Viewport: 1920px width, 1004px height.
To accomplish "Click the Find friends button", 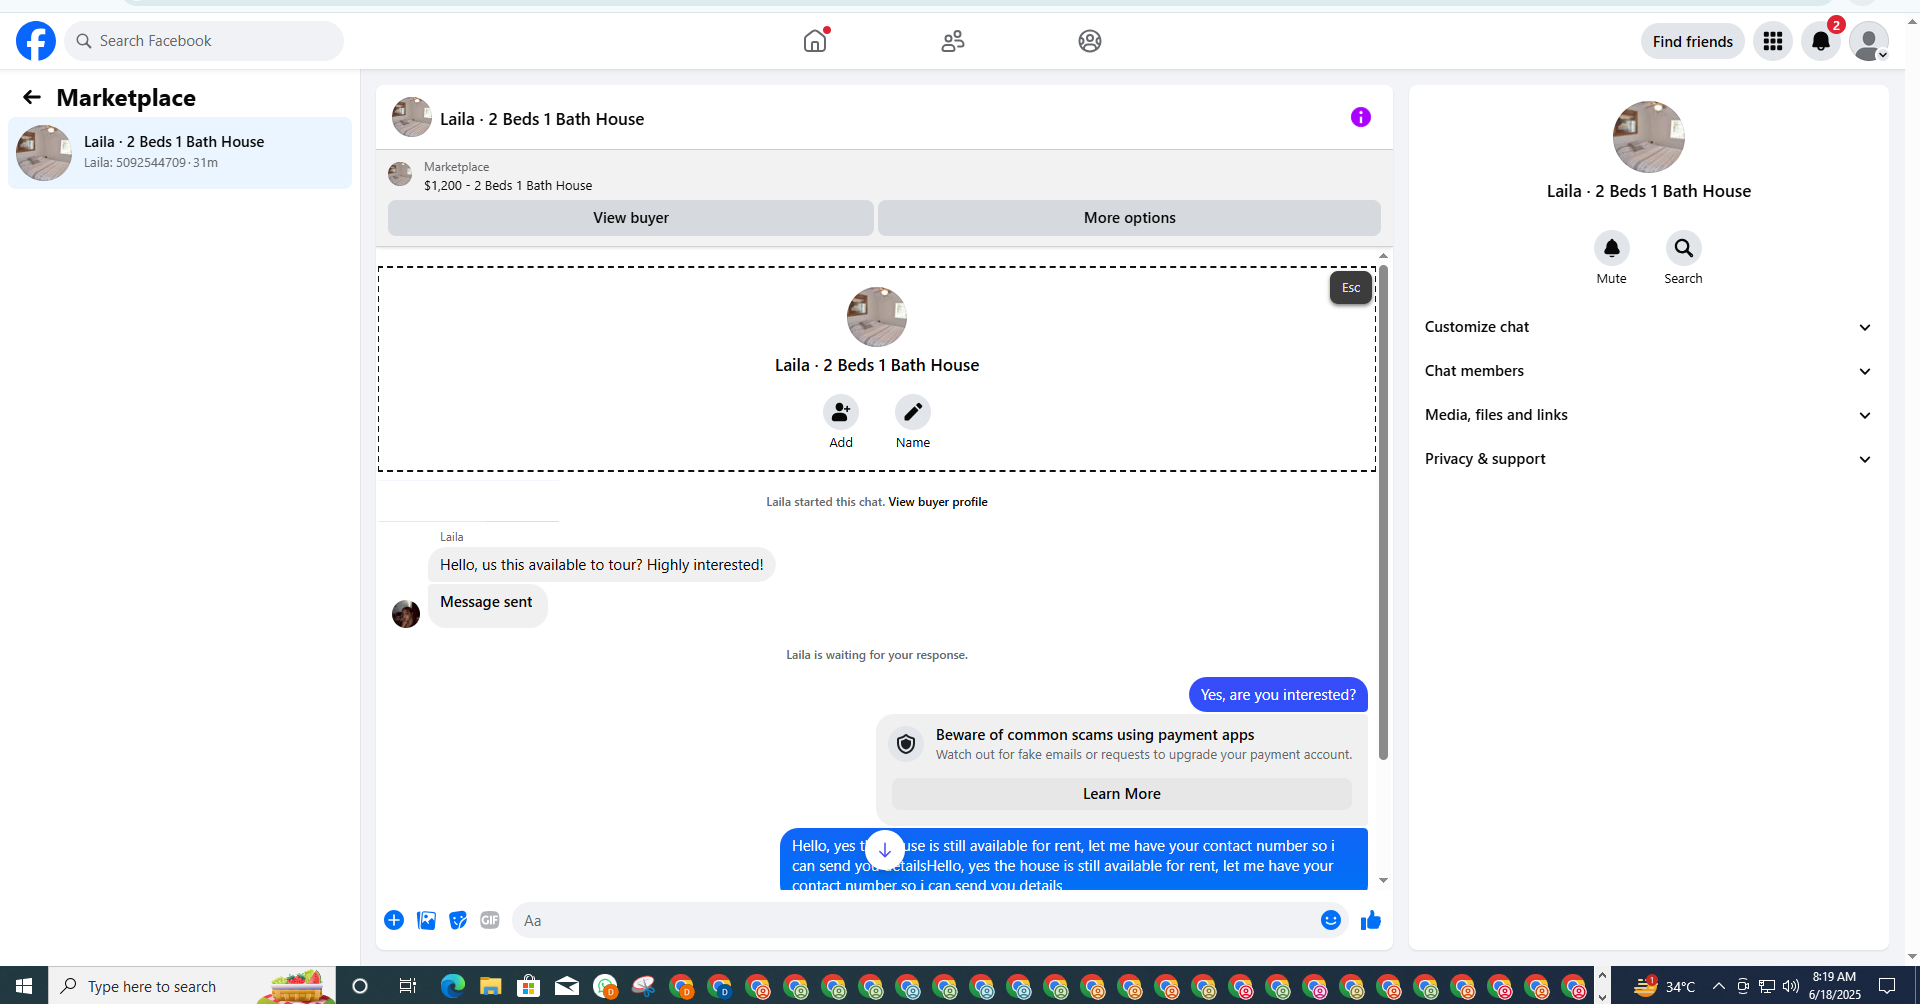I will [1693, 41].
